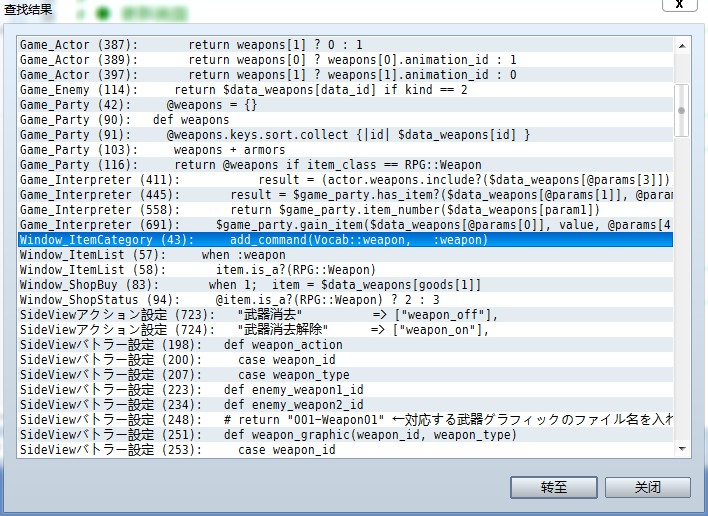Select result Game_Party (42)
Screen dimensions: 708x516
pos(345,105)
